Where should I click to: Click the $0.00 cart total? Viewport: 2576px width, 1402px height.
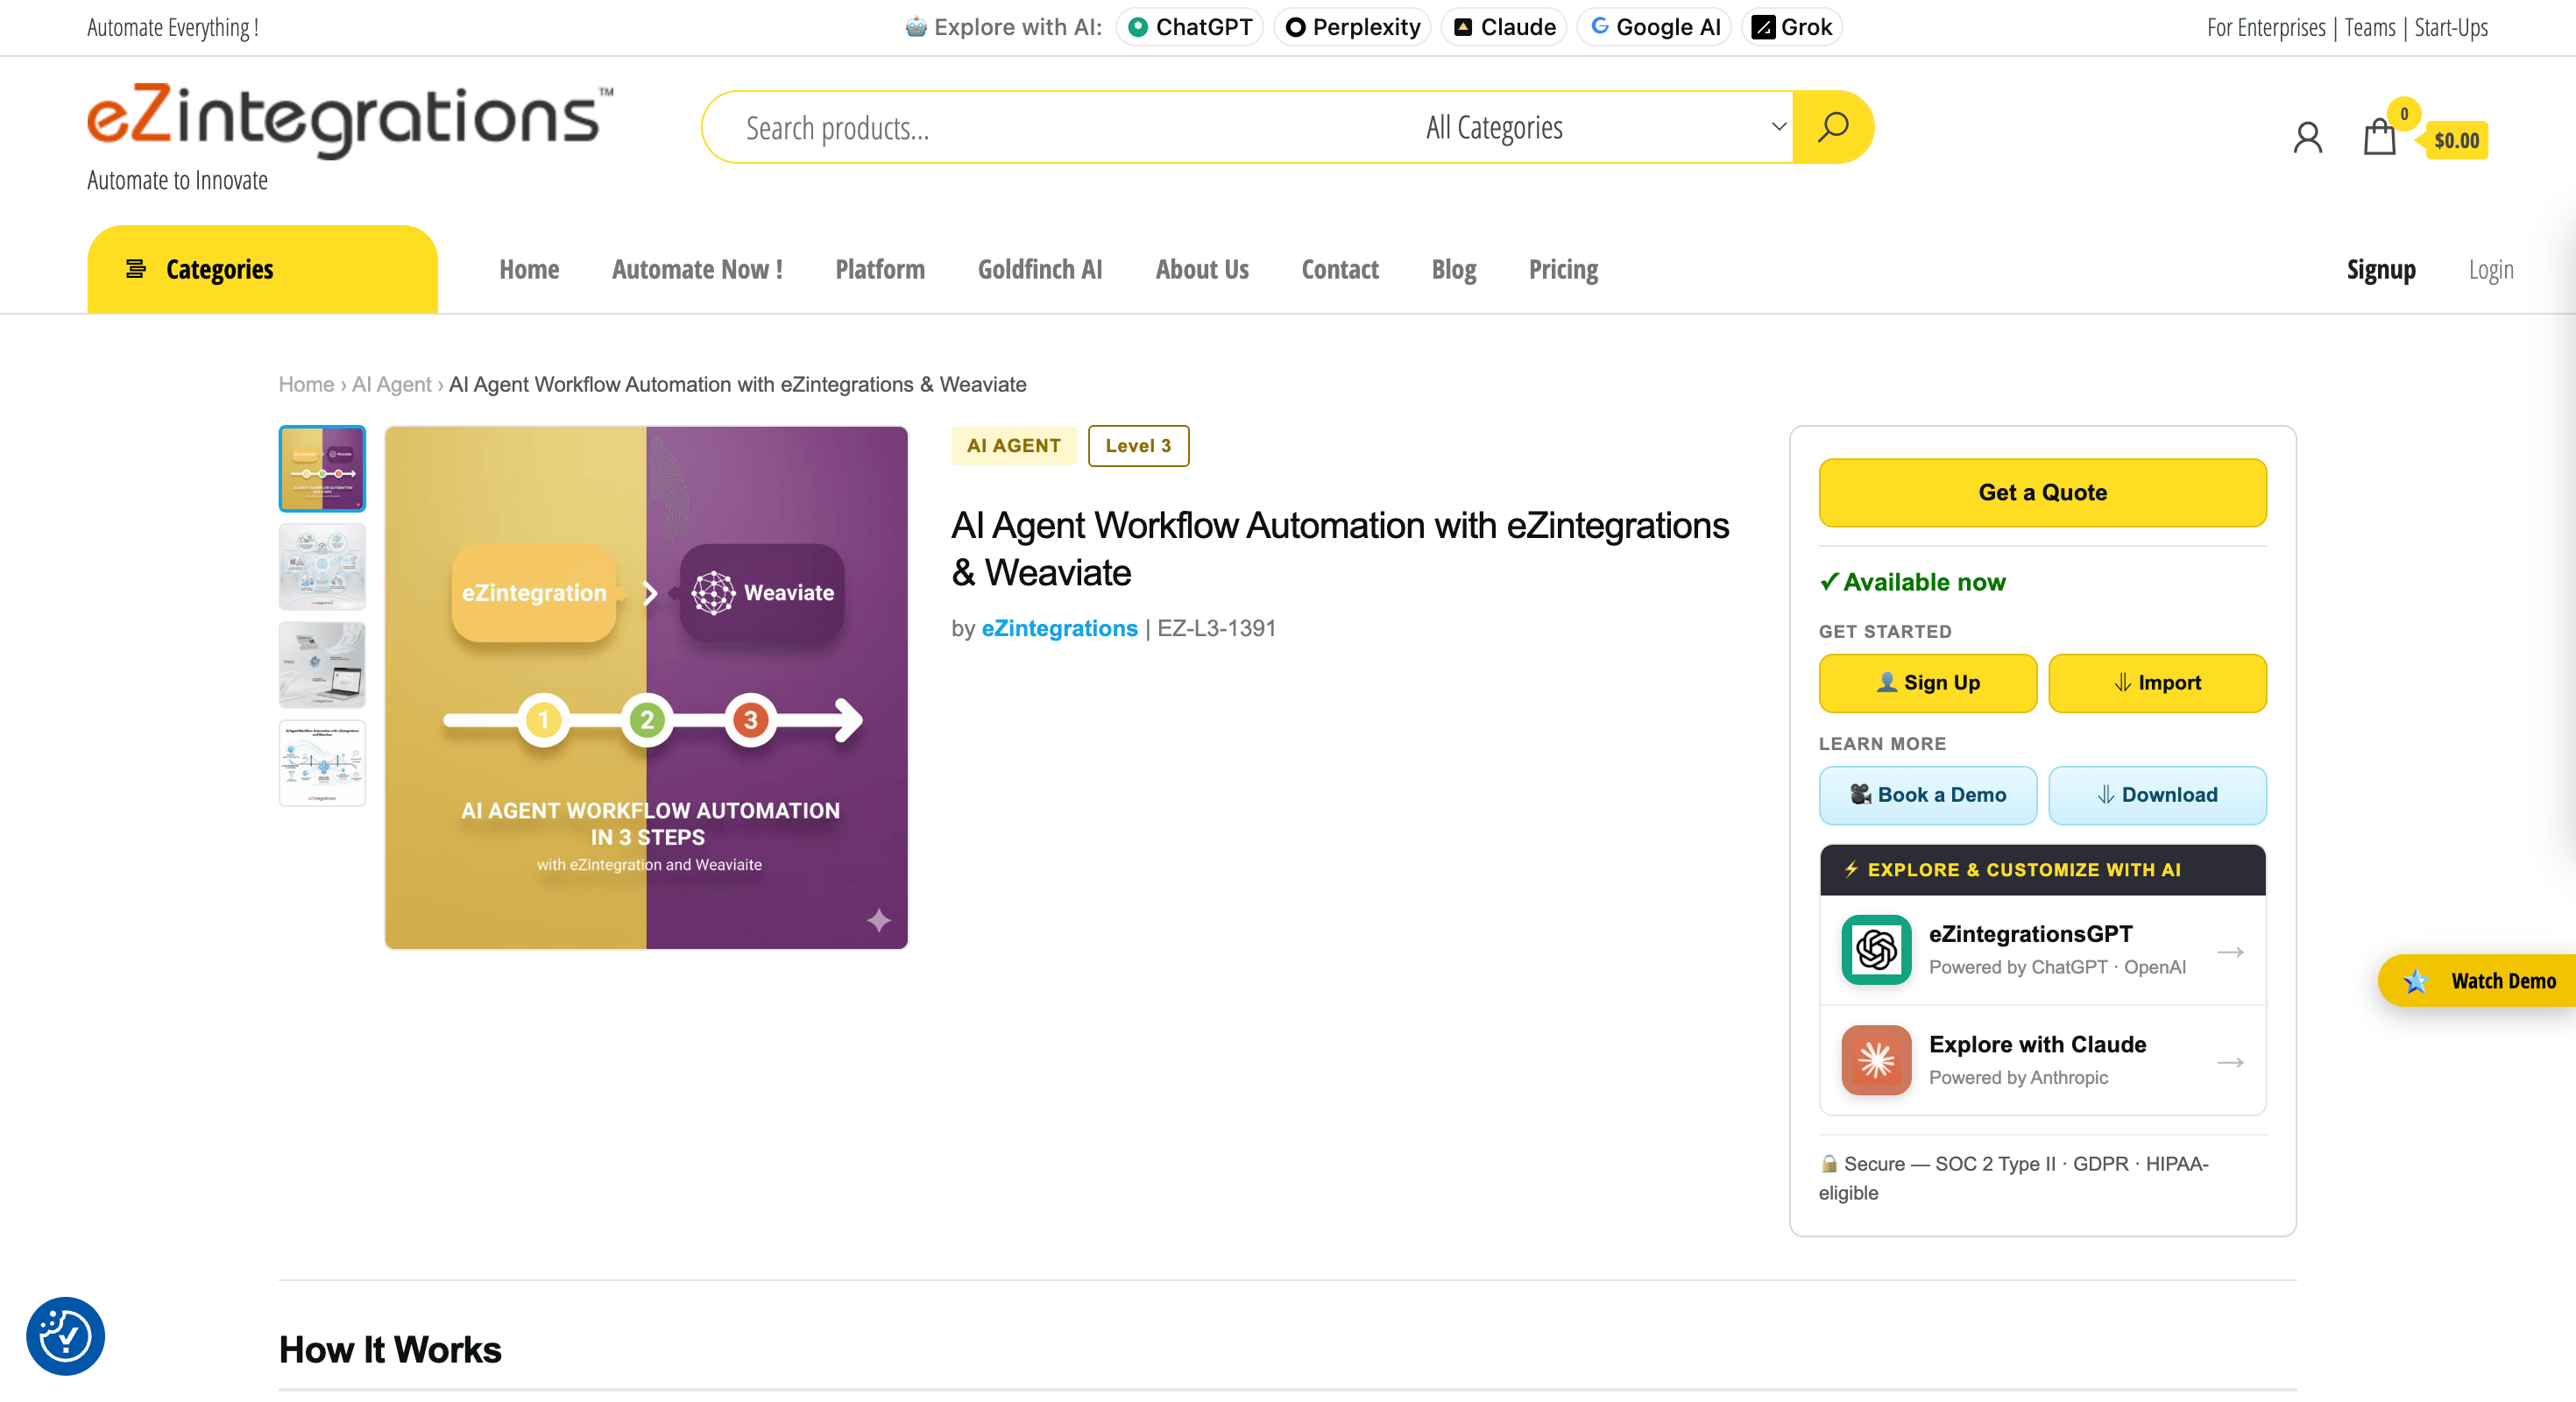click(2456, 140)
